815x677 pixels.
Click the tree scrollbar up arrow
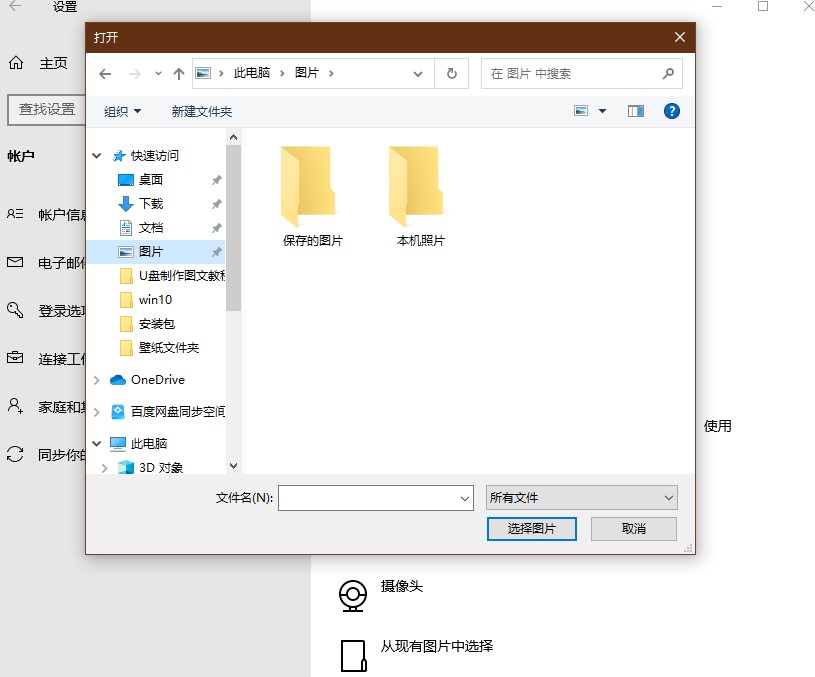pos(233,137)
